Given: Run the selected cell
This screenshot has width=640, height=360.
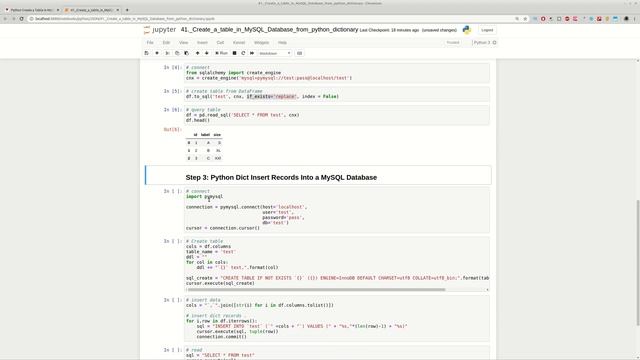Looking at the screenshot, I should pos(222,53).
